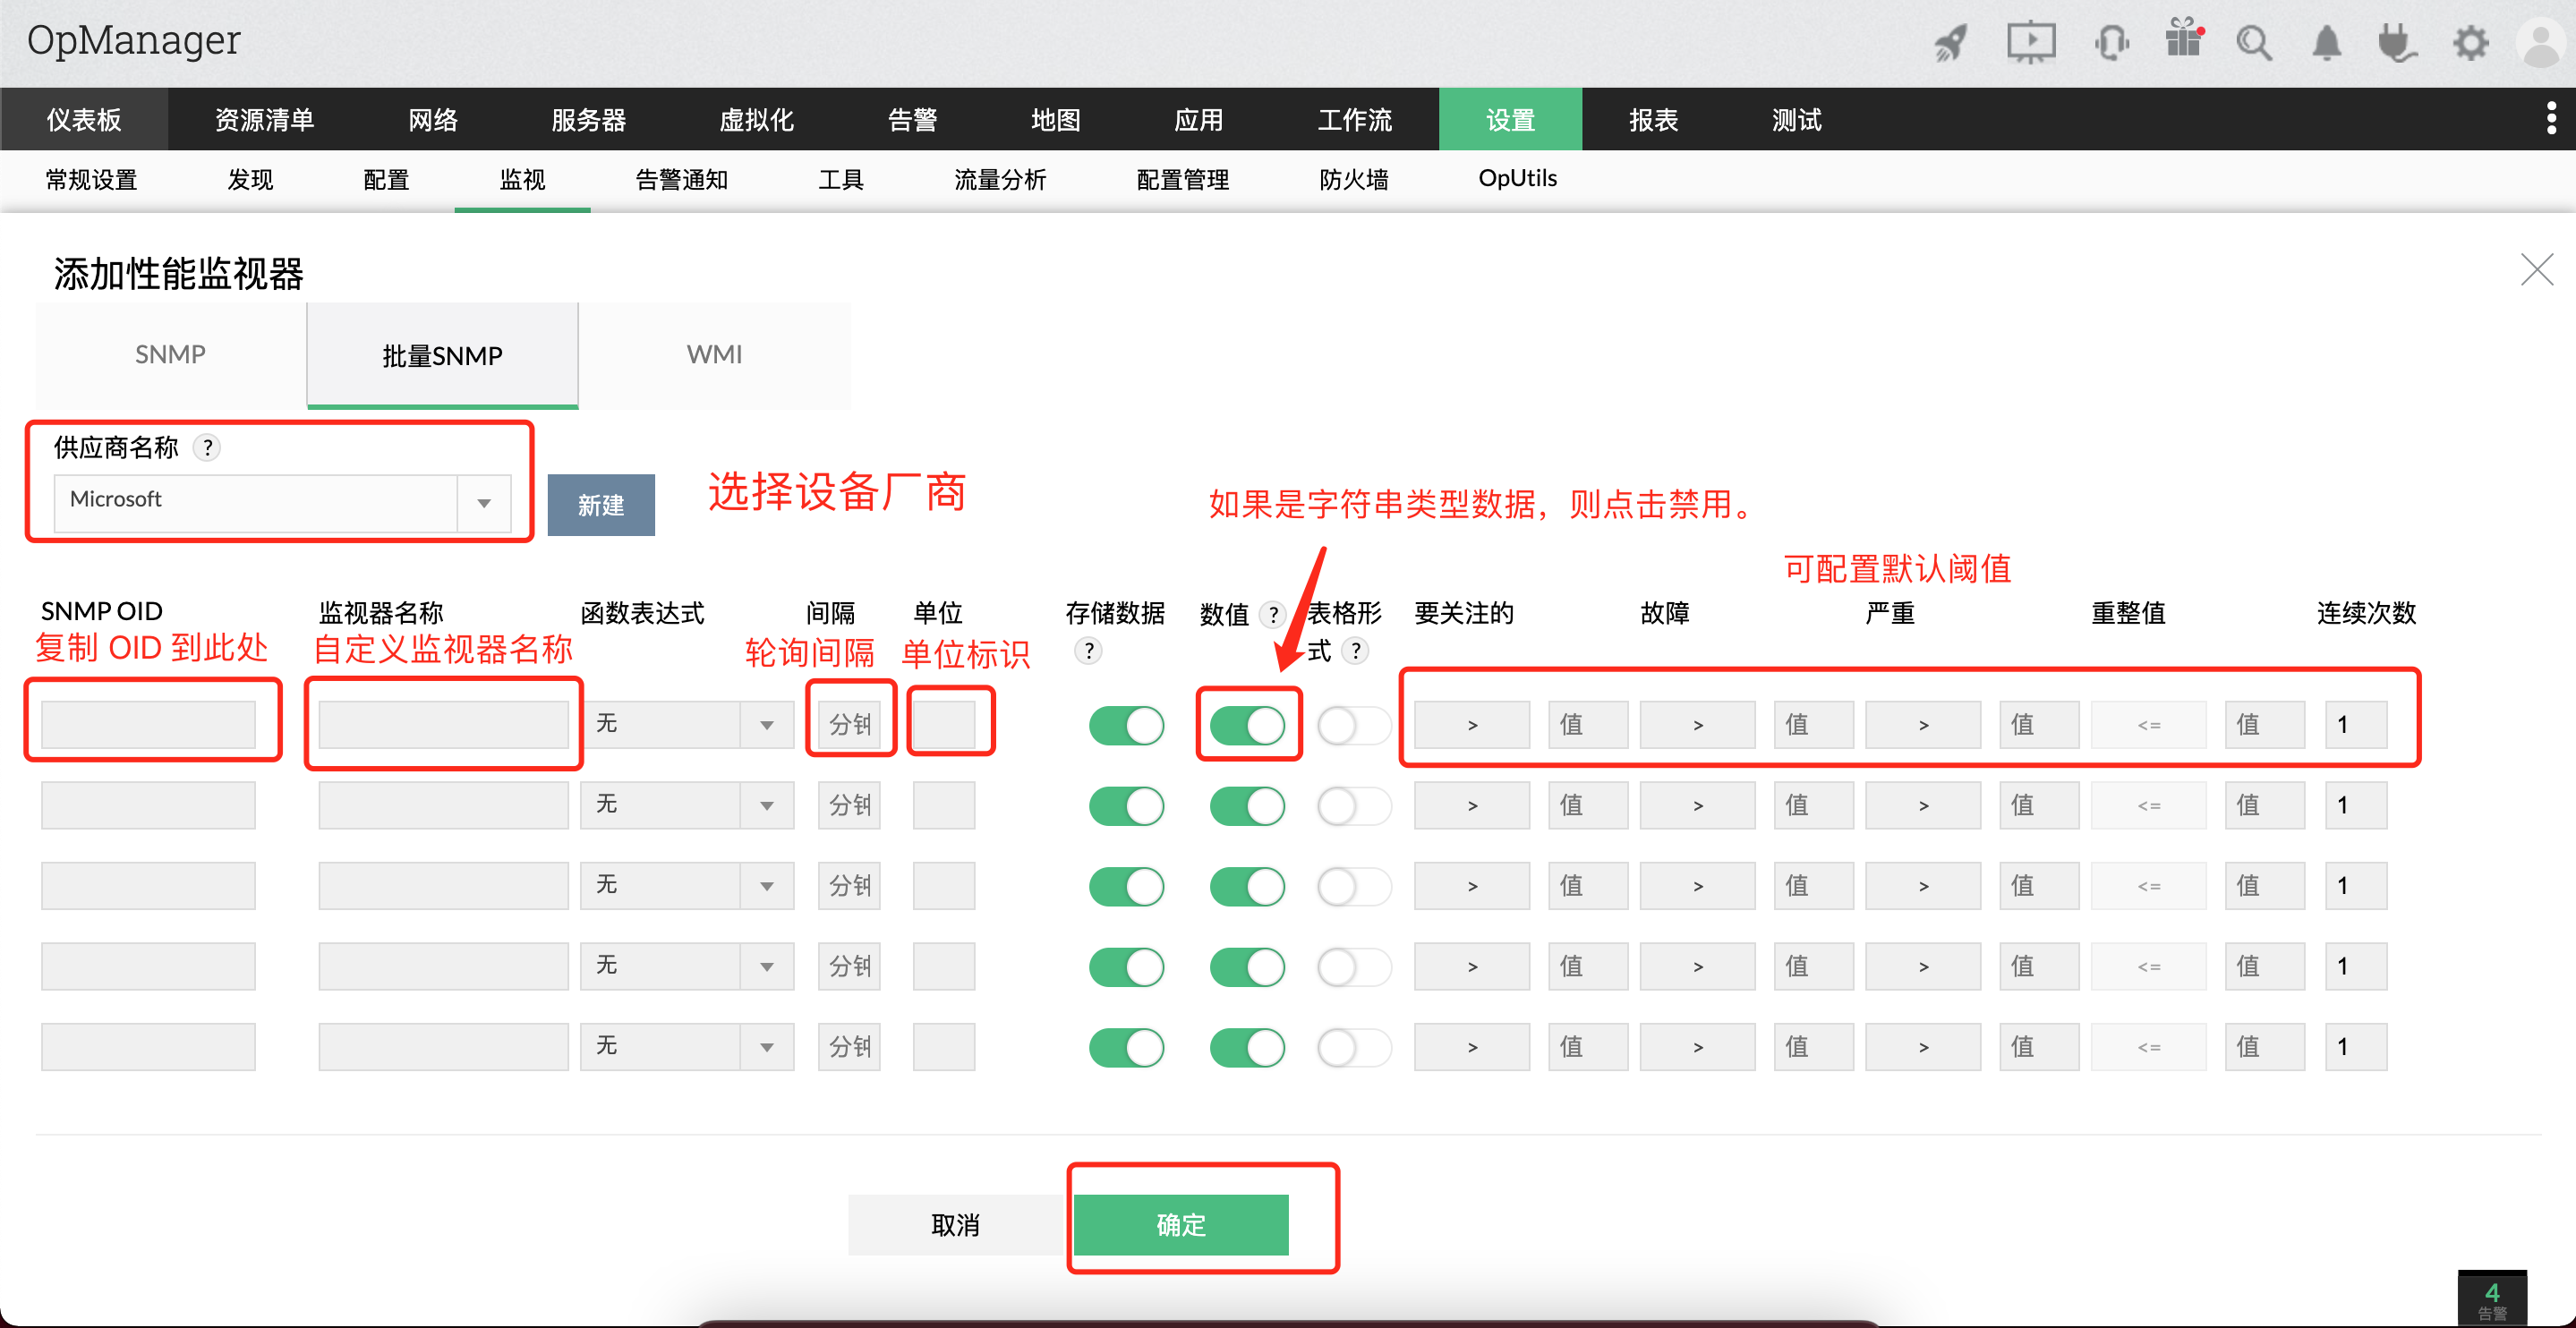Open 严重 operator selector in second row
Image resolution: width=2576 pixels, height=1328 pixels.
(x=1922, y=805)
